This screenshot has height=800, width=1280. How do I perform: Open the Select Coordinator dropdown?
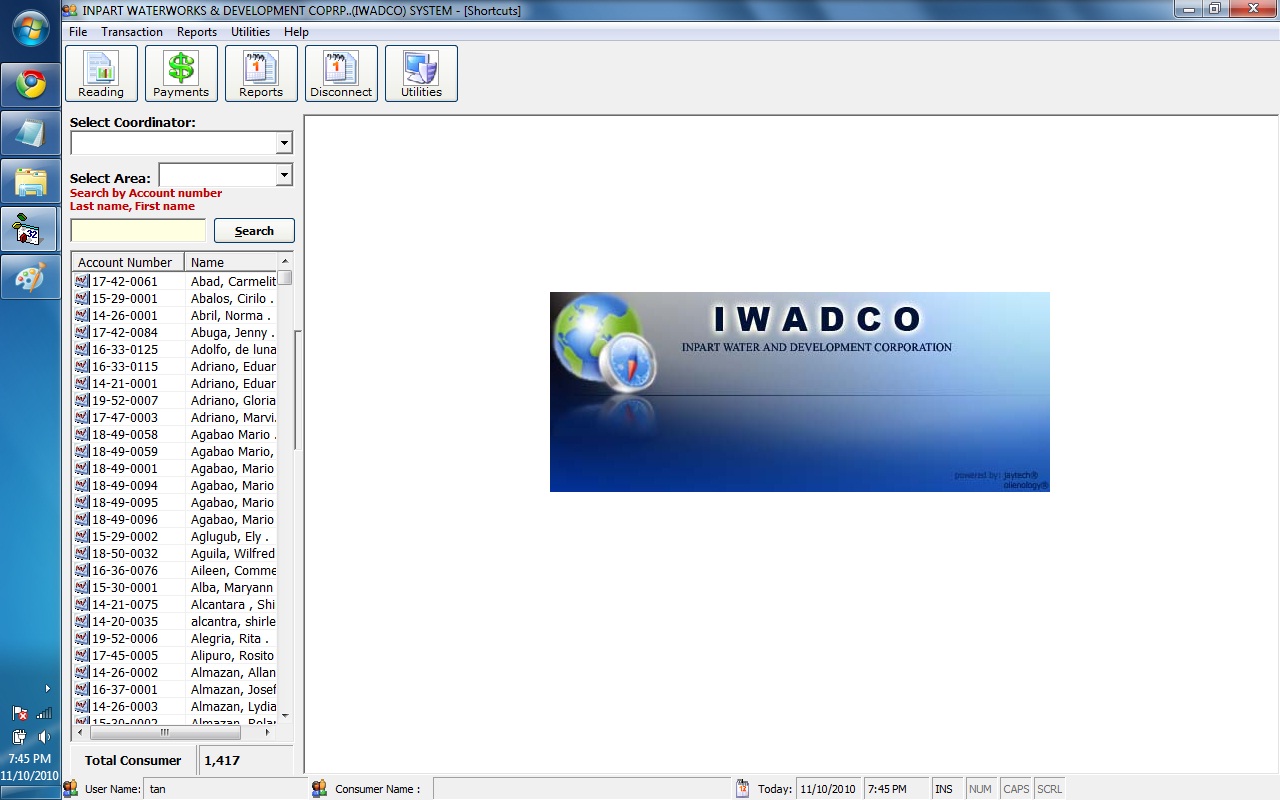pos(285,142)
